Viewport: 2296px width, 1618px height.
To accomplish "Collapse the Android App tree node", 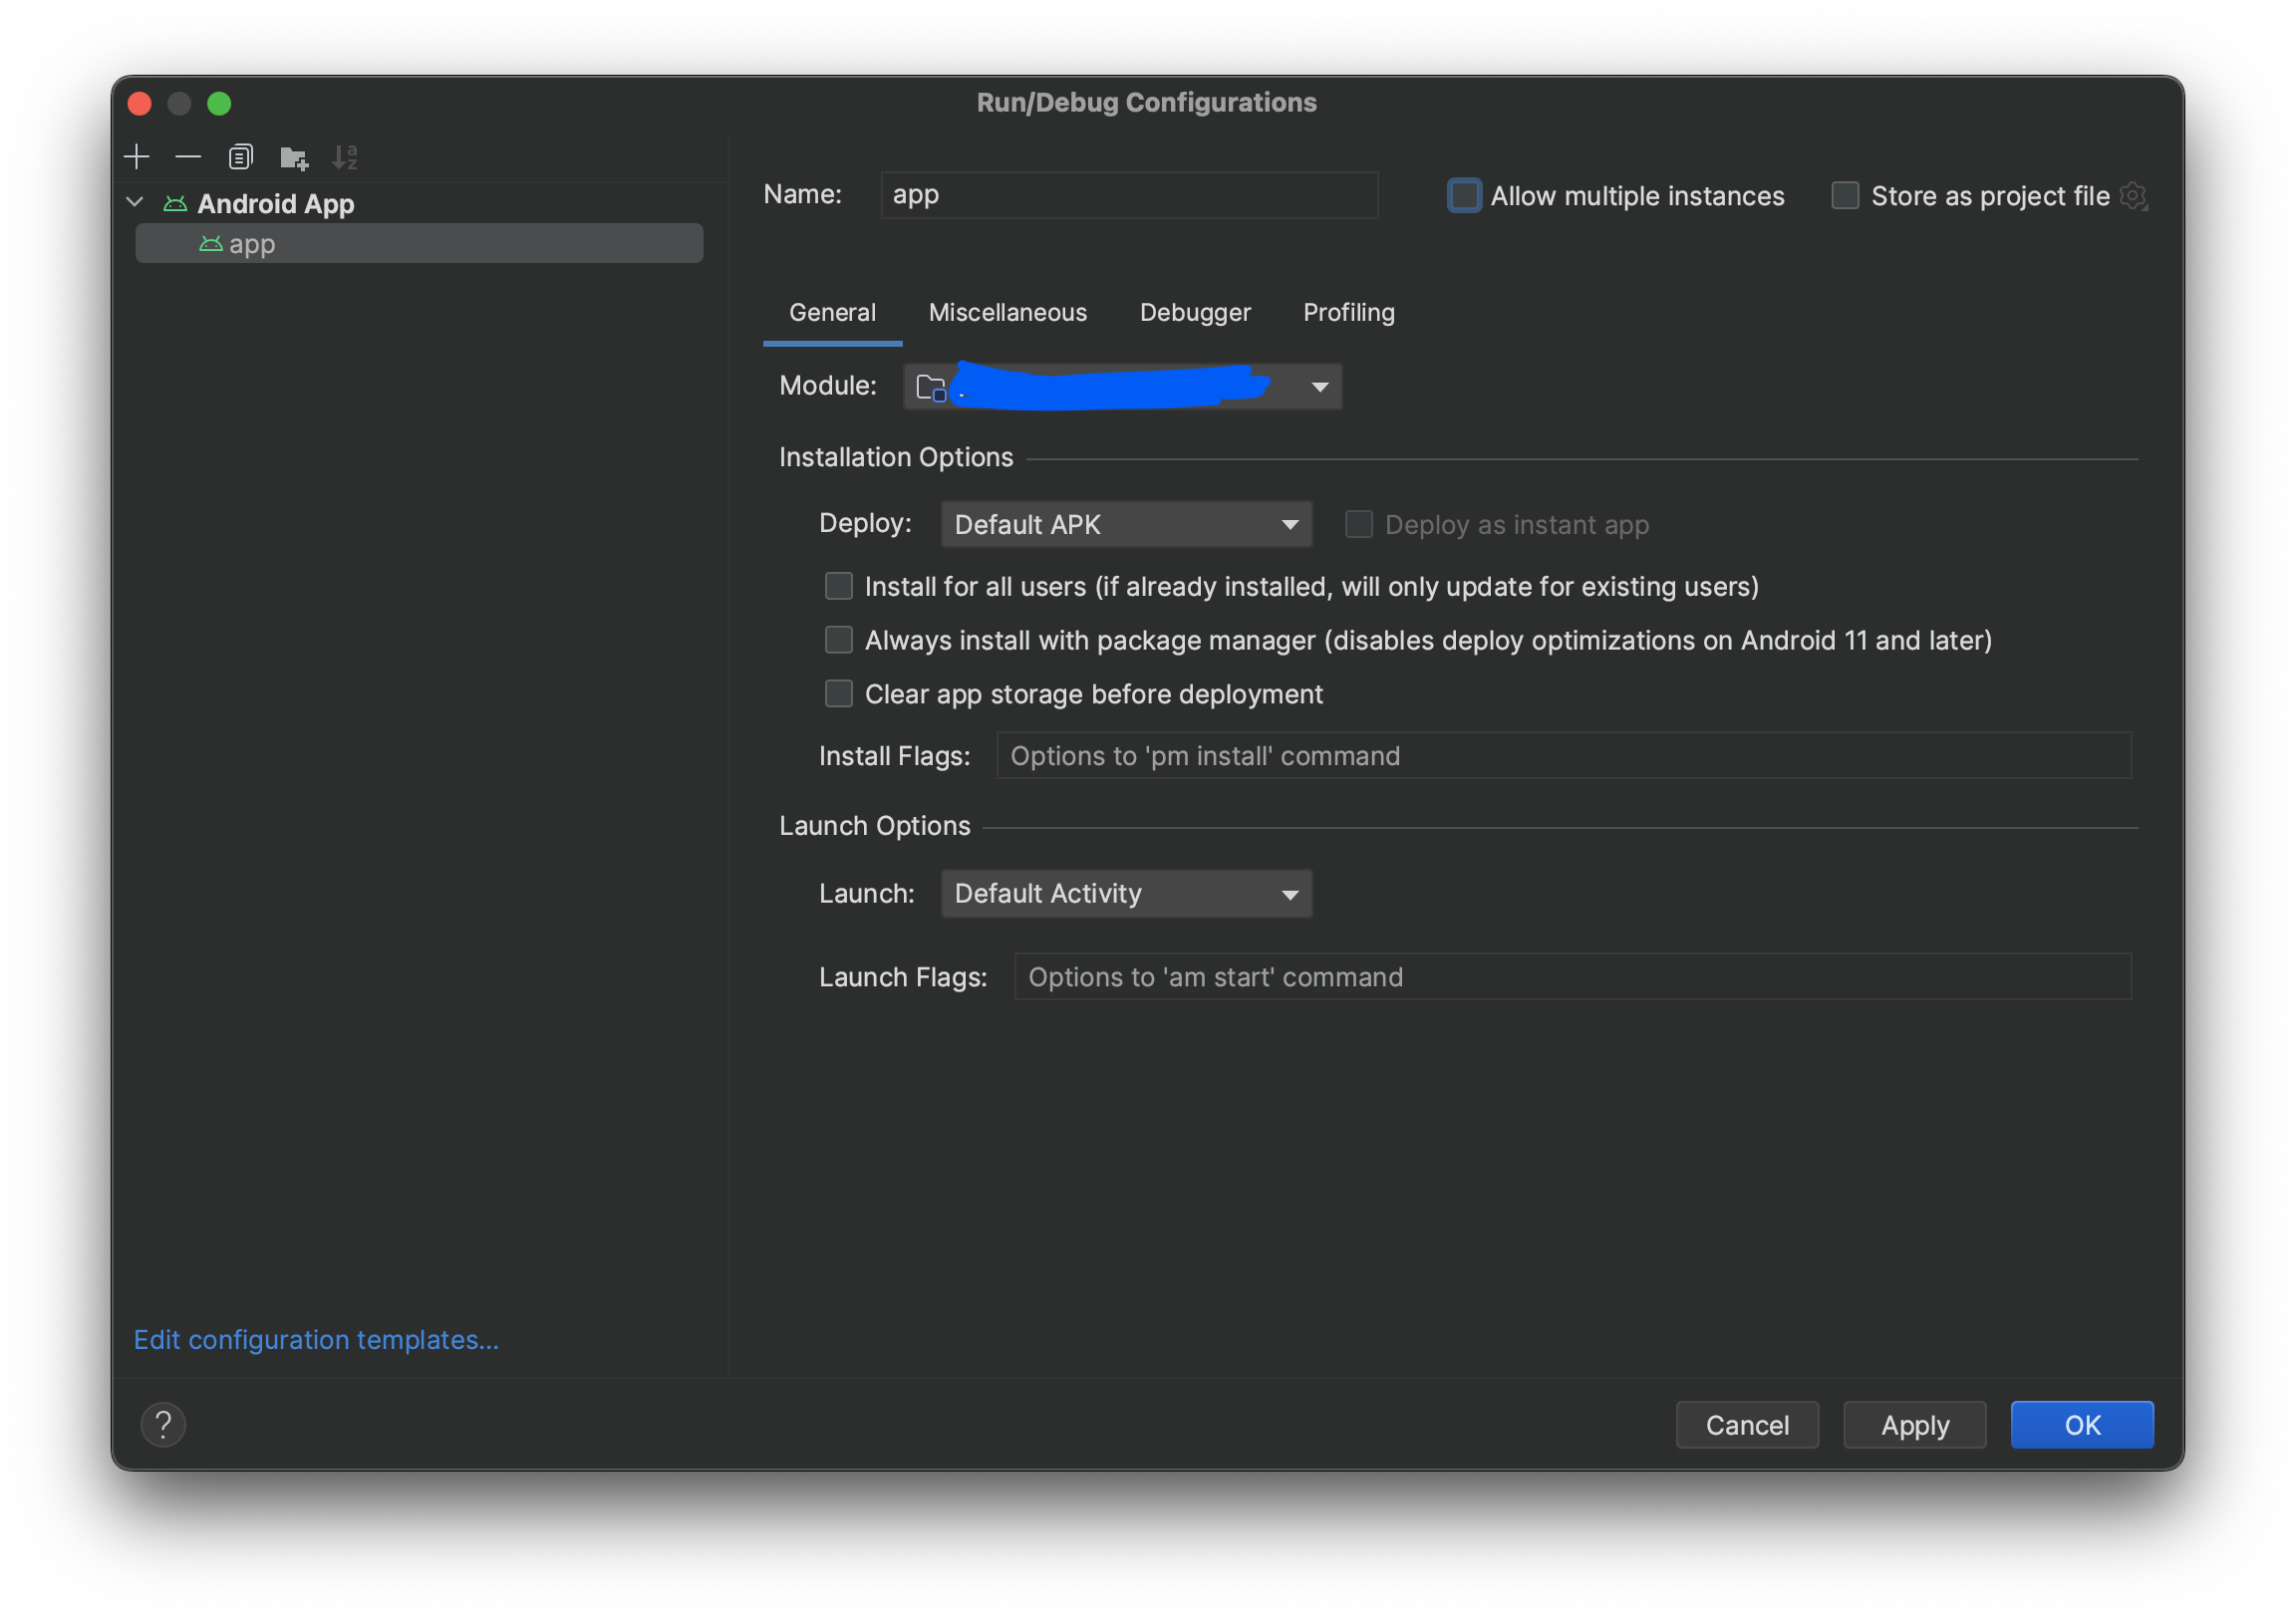I will [x=135, y=202].
